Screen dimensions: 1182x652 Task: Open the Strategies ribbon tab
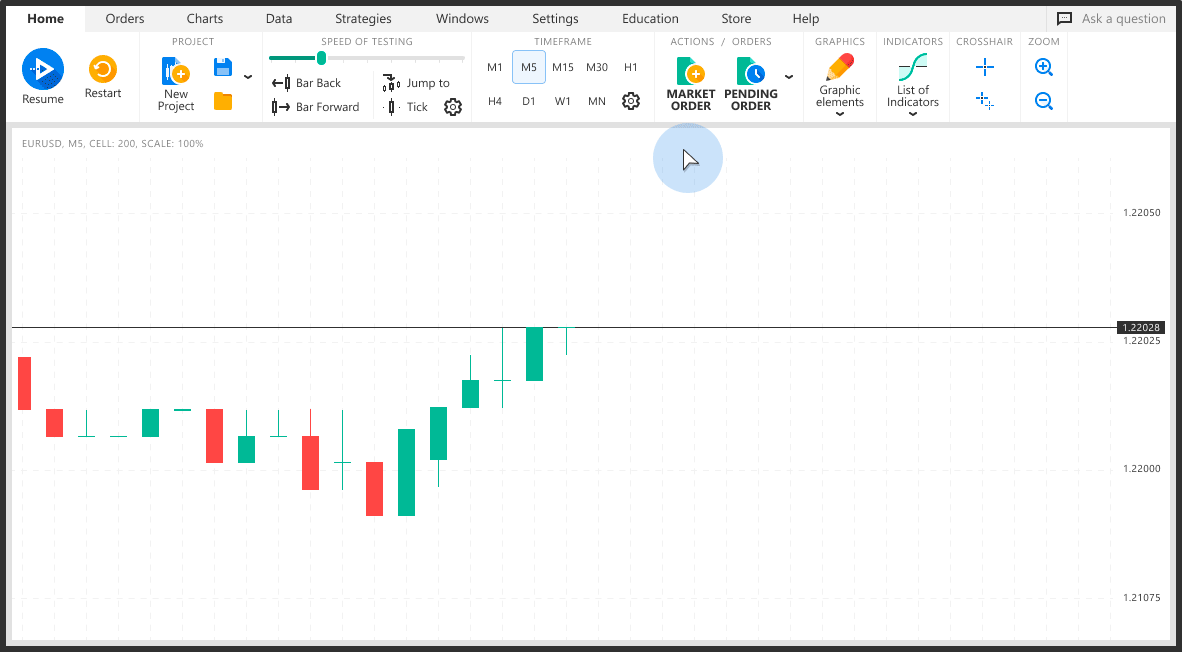point(363,18)
